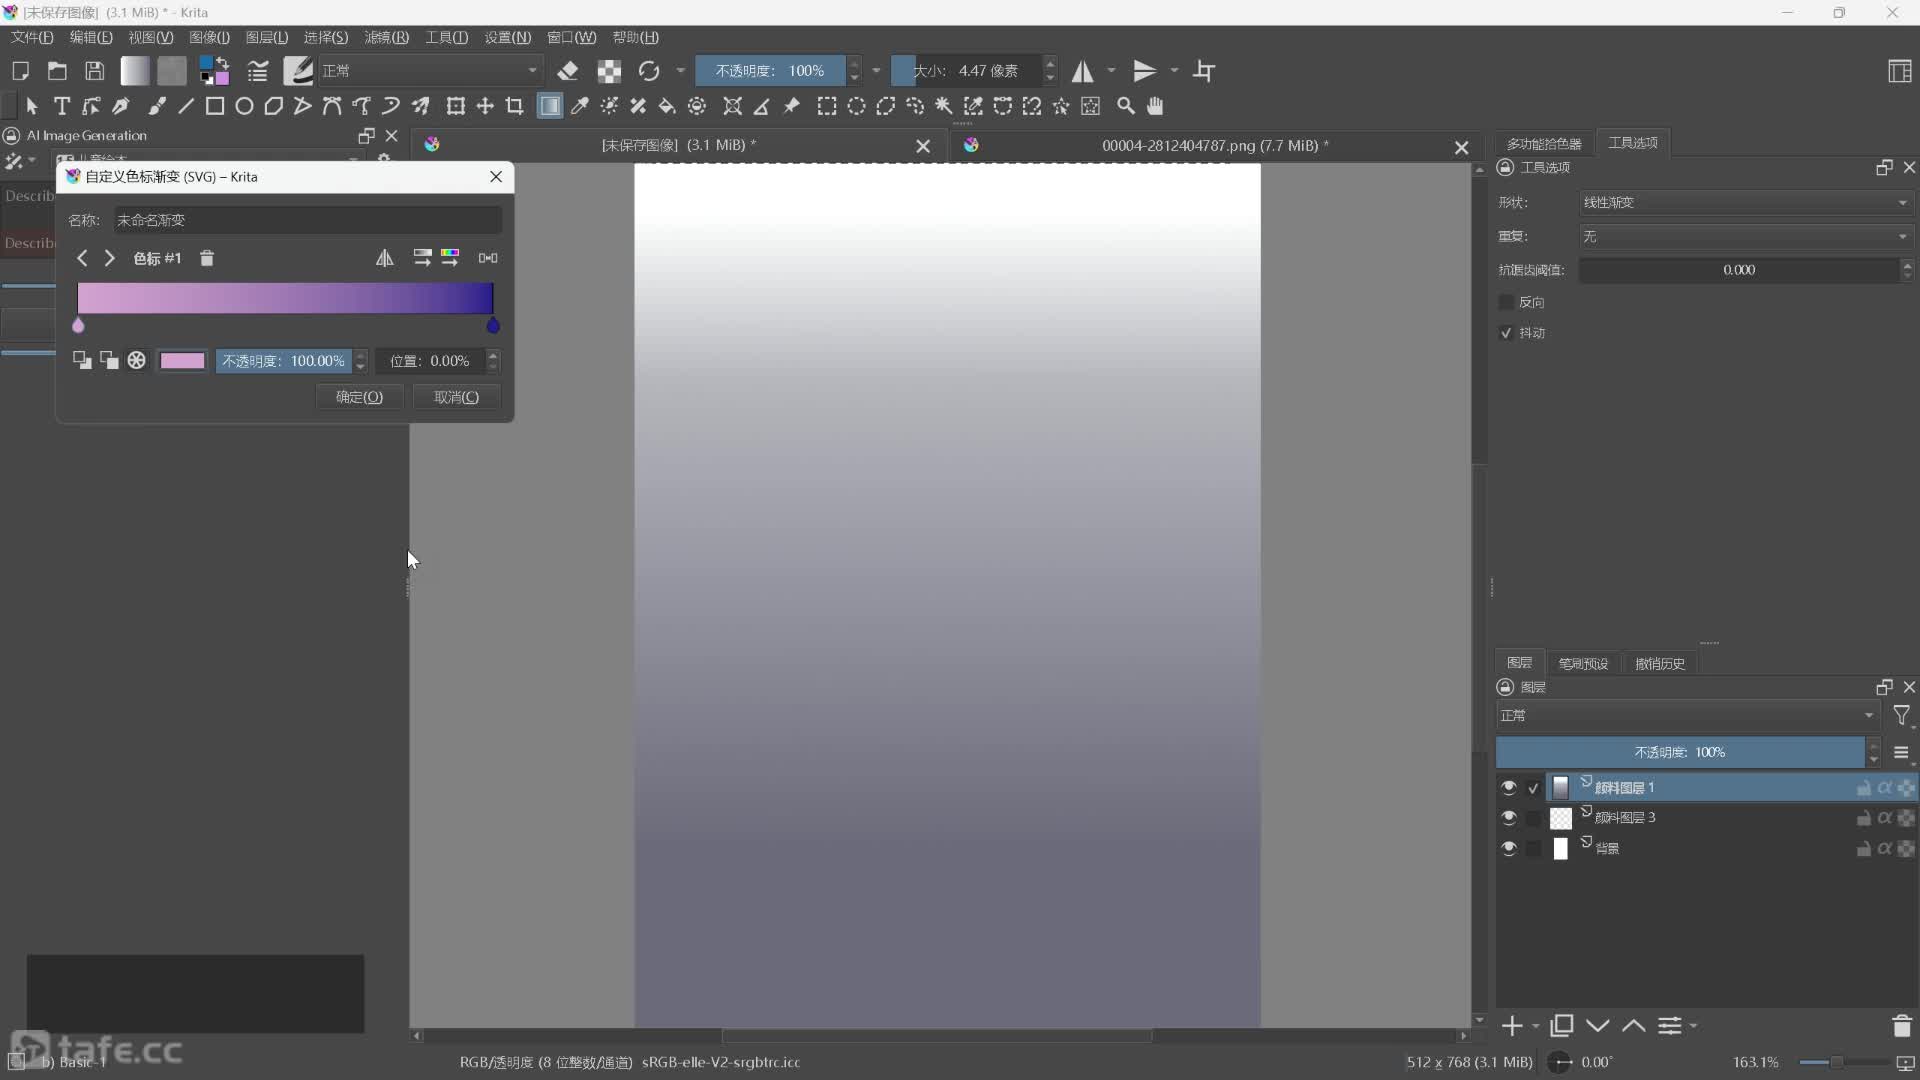Open the layer display hamburger menu
Screen dimensions: 1920x1080
click(1901, 753)
